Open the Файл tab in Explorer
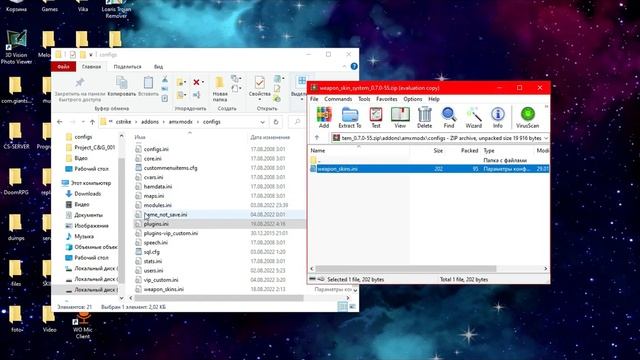Screen dimensions: 640x360 pos(63,66)
